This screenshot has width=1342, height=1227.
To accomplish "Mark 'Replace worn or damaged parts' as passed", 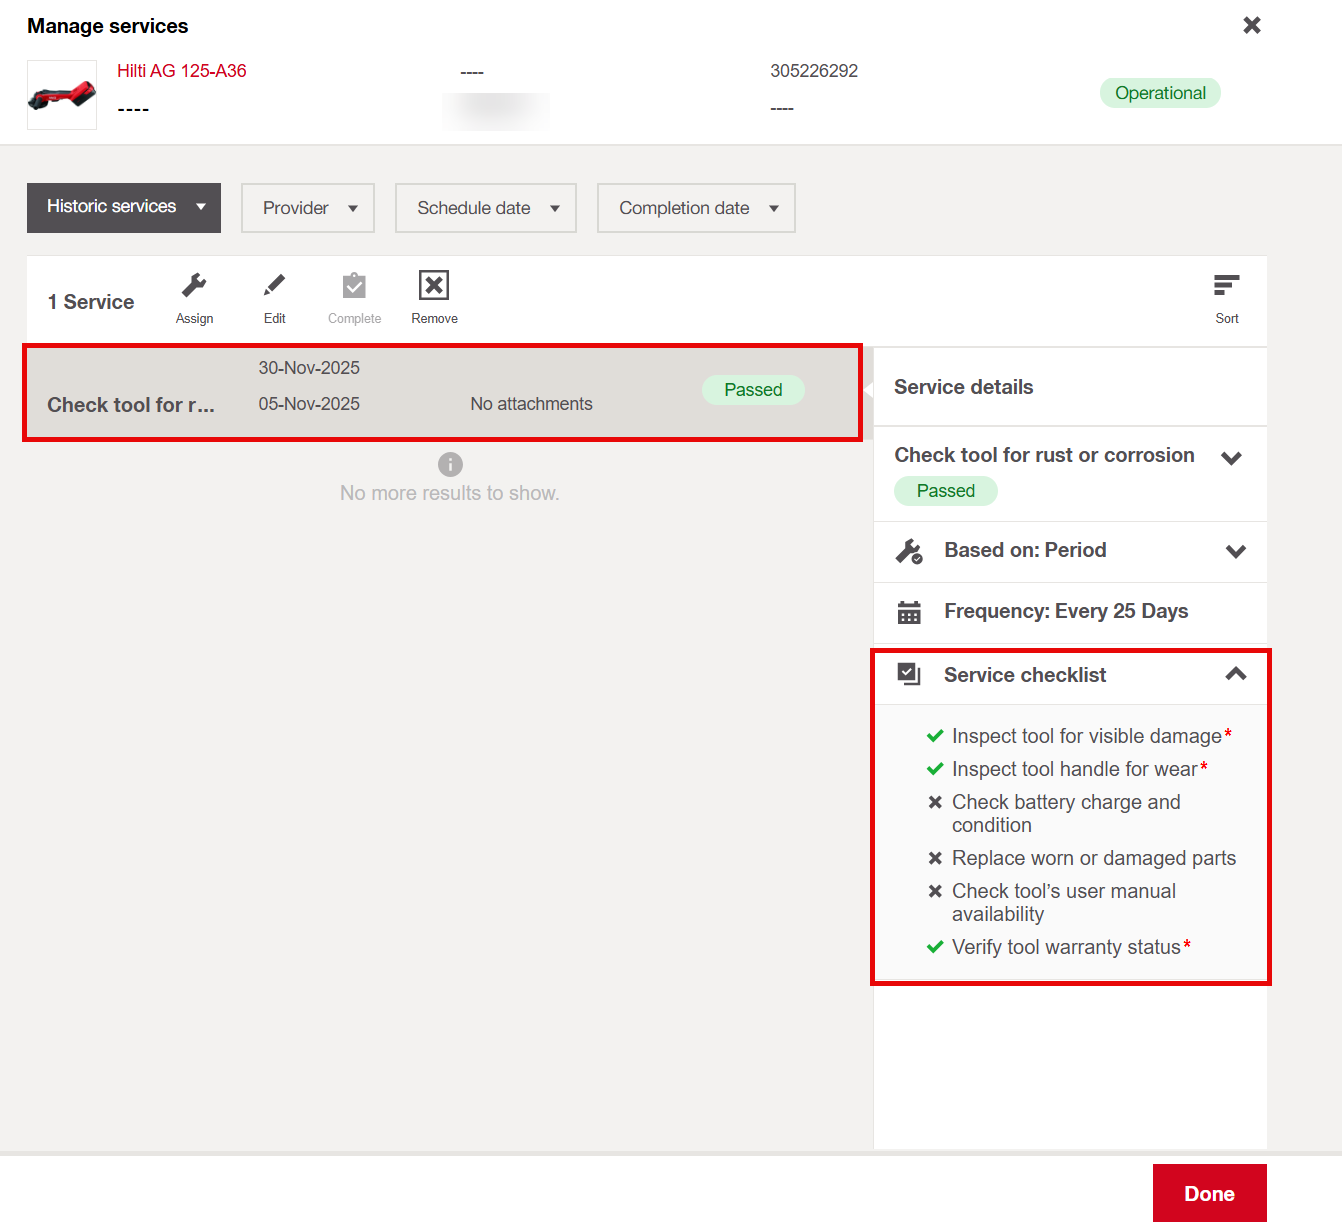I will 936,858.
